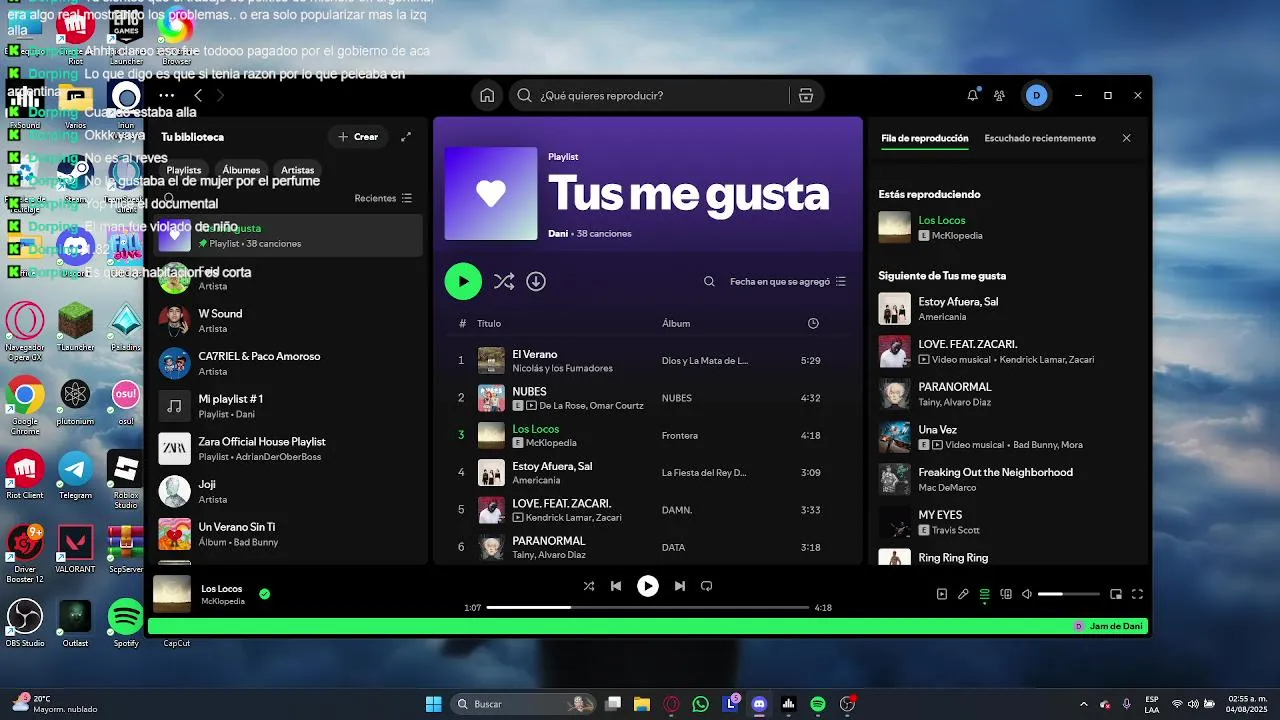Toggle repeat in player bar
This screenshot has width=1280, height=720.
(707, 586)
